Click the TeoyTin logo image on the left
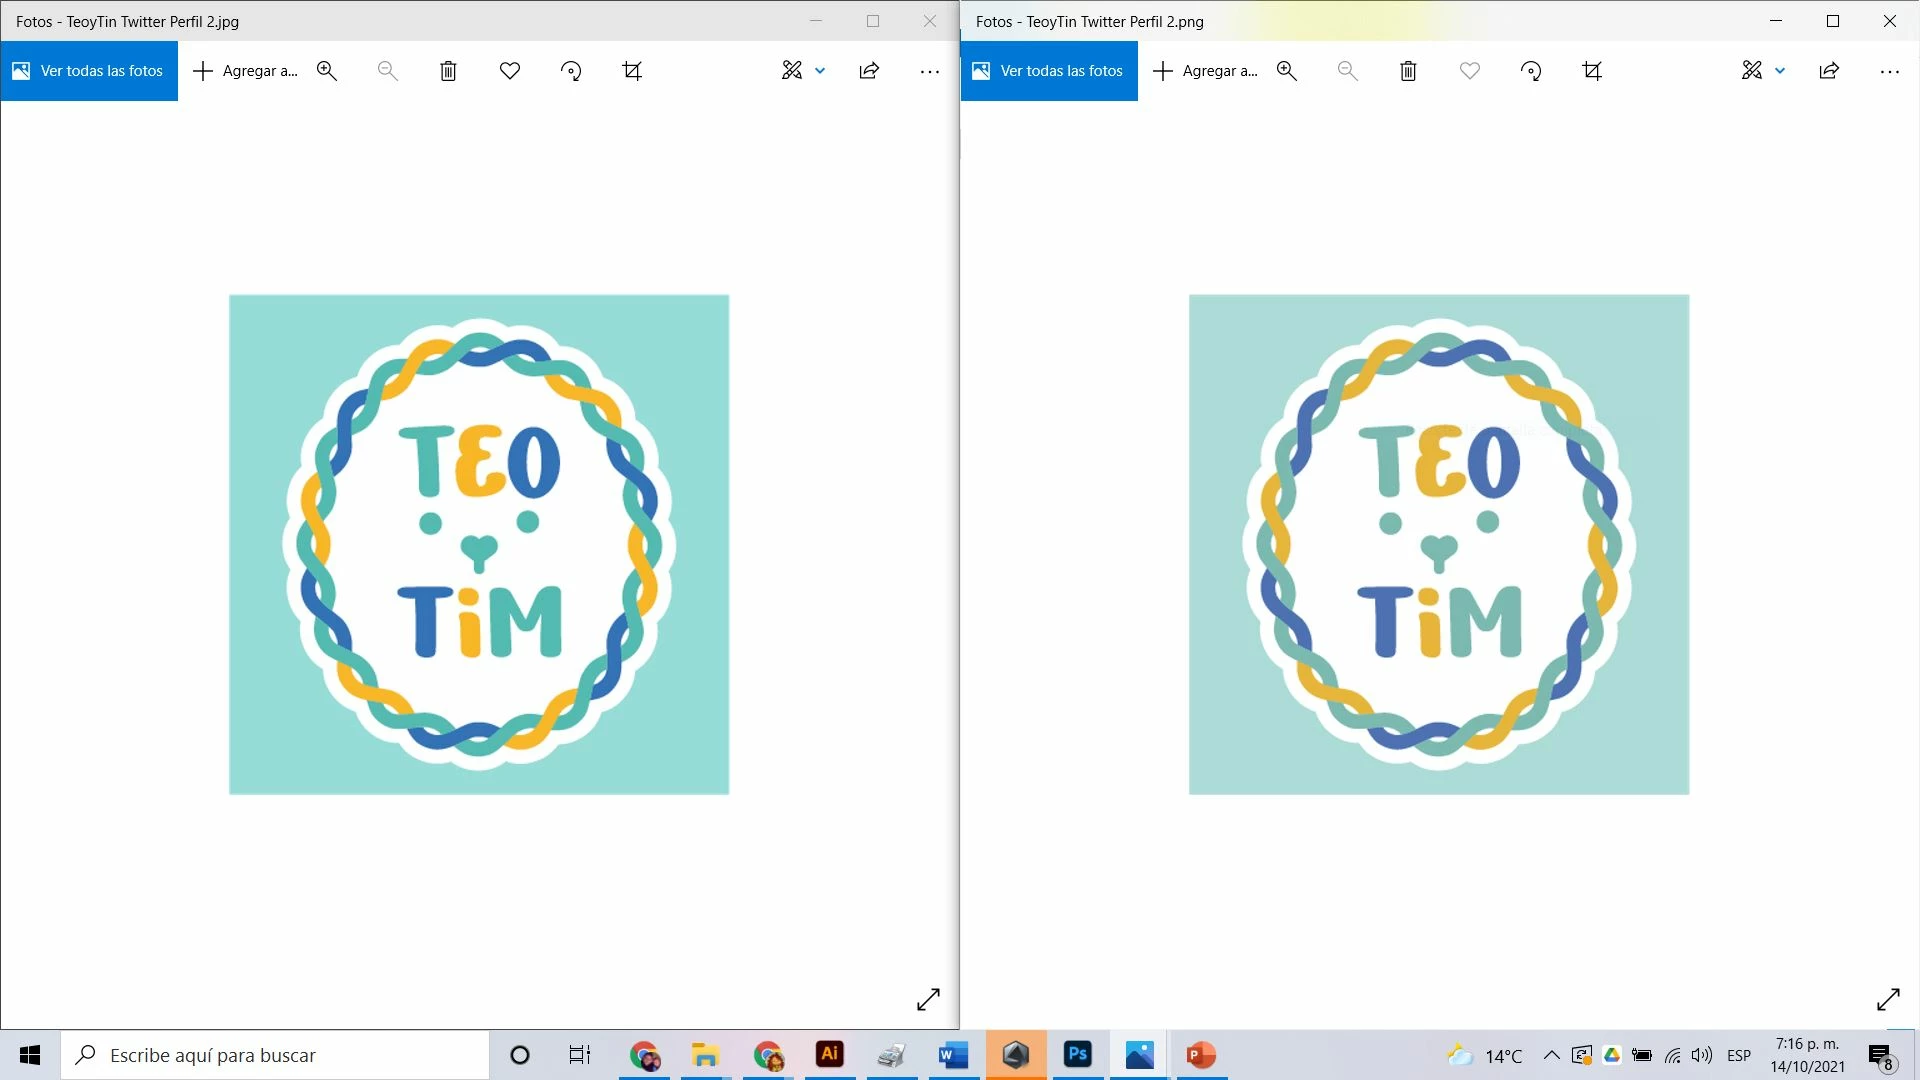This screenshot has height=1080, width=1920. click(x=479, y=545)
